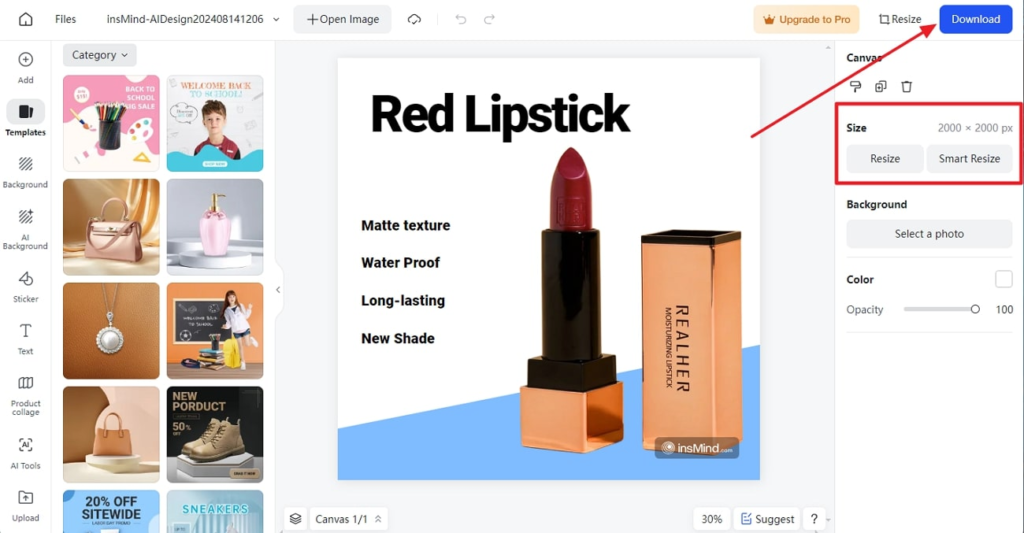Screen dimensions: 1024x533
Task: Click the Resize button under Size
Action: point(885,159)
